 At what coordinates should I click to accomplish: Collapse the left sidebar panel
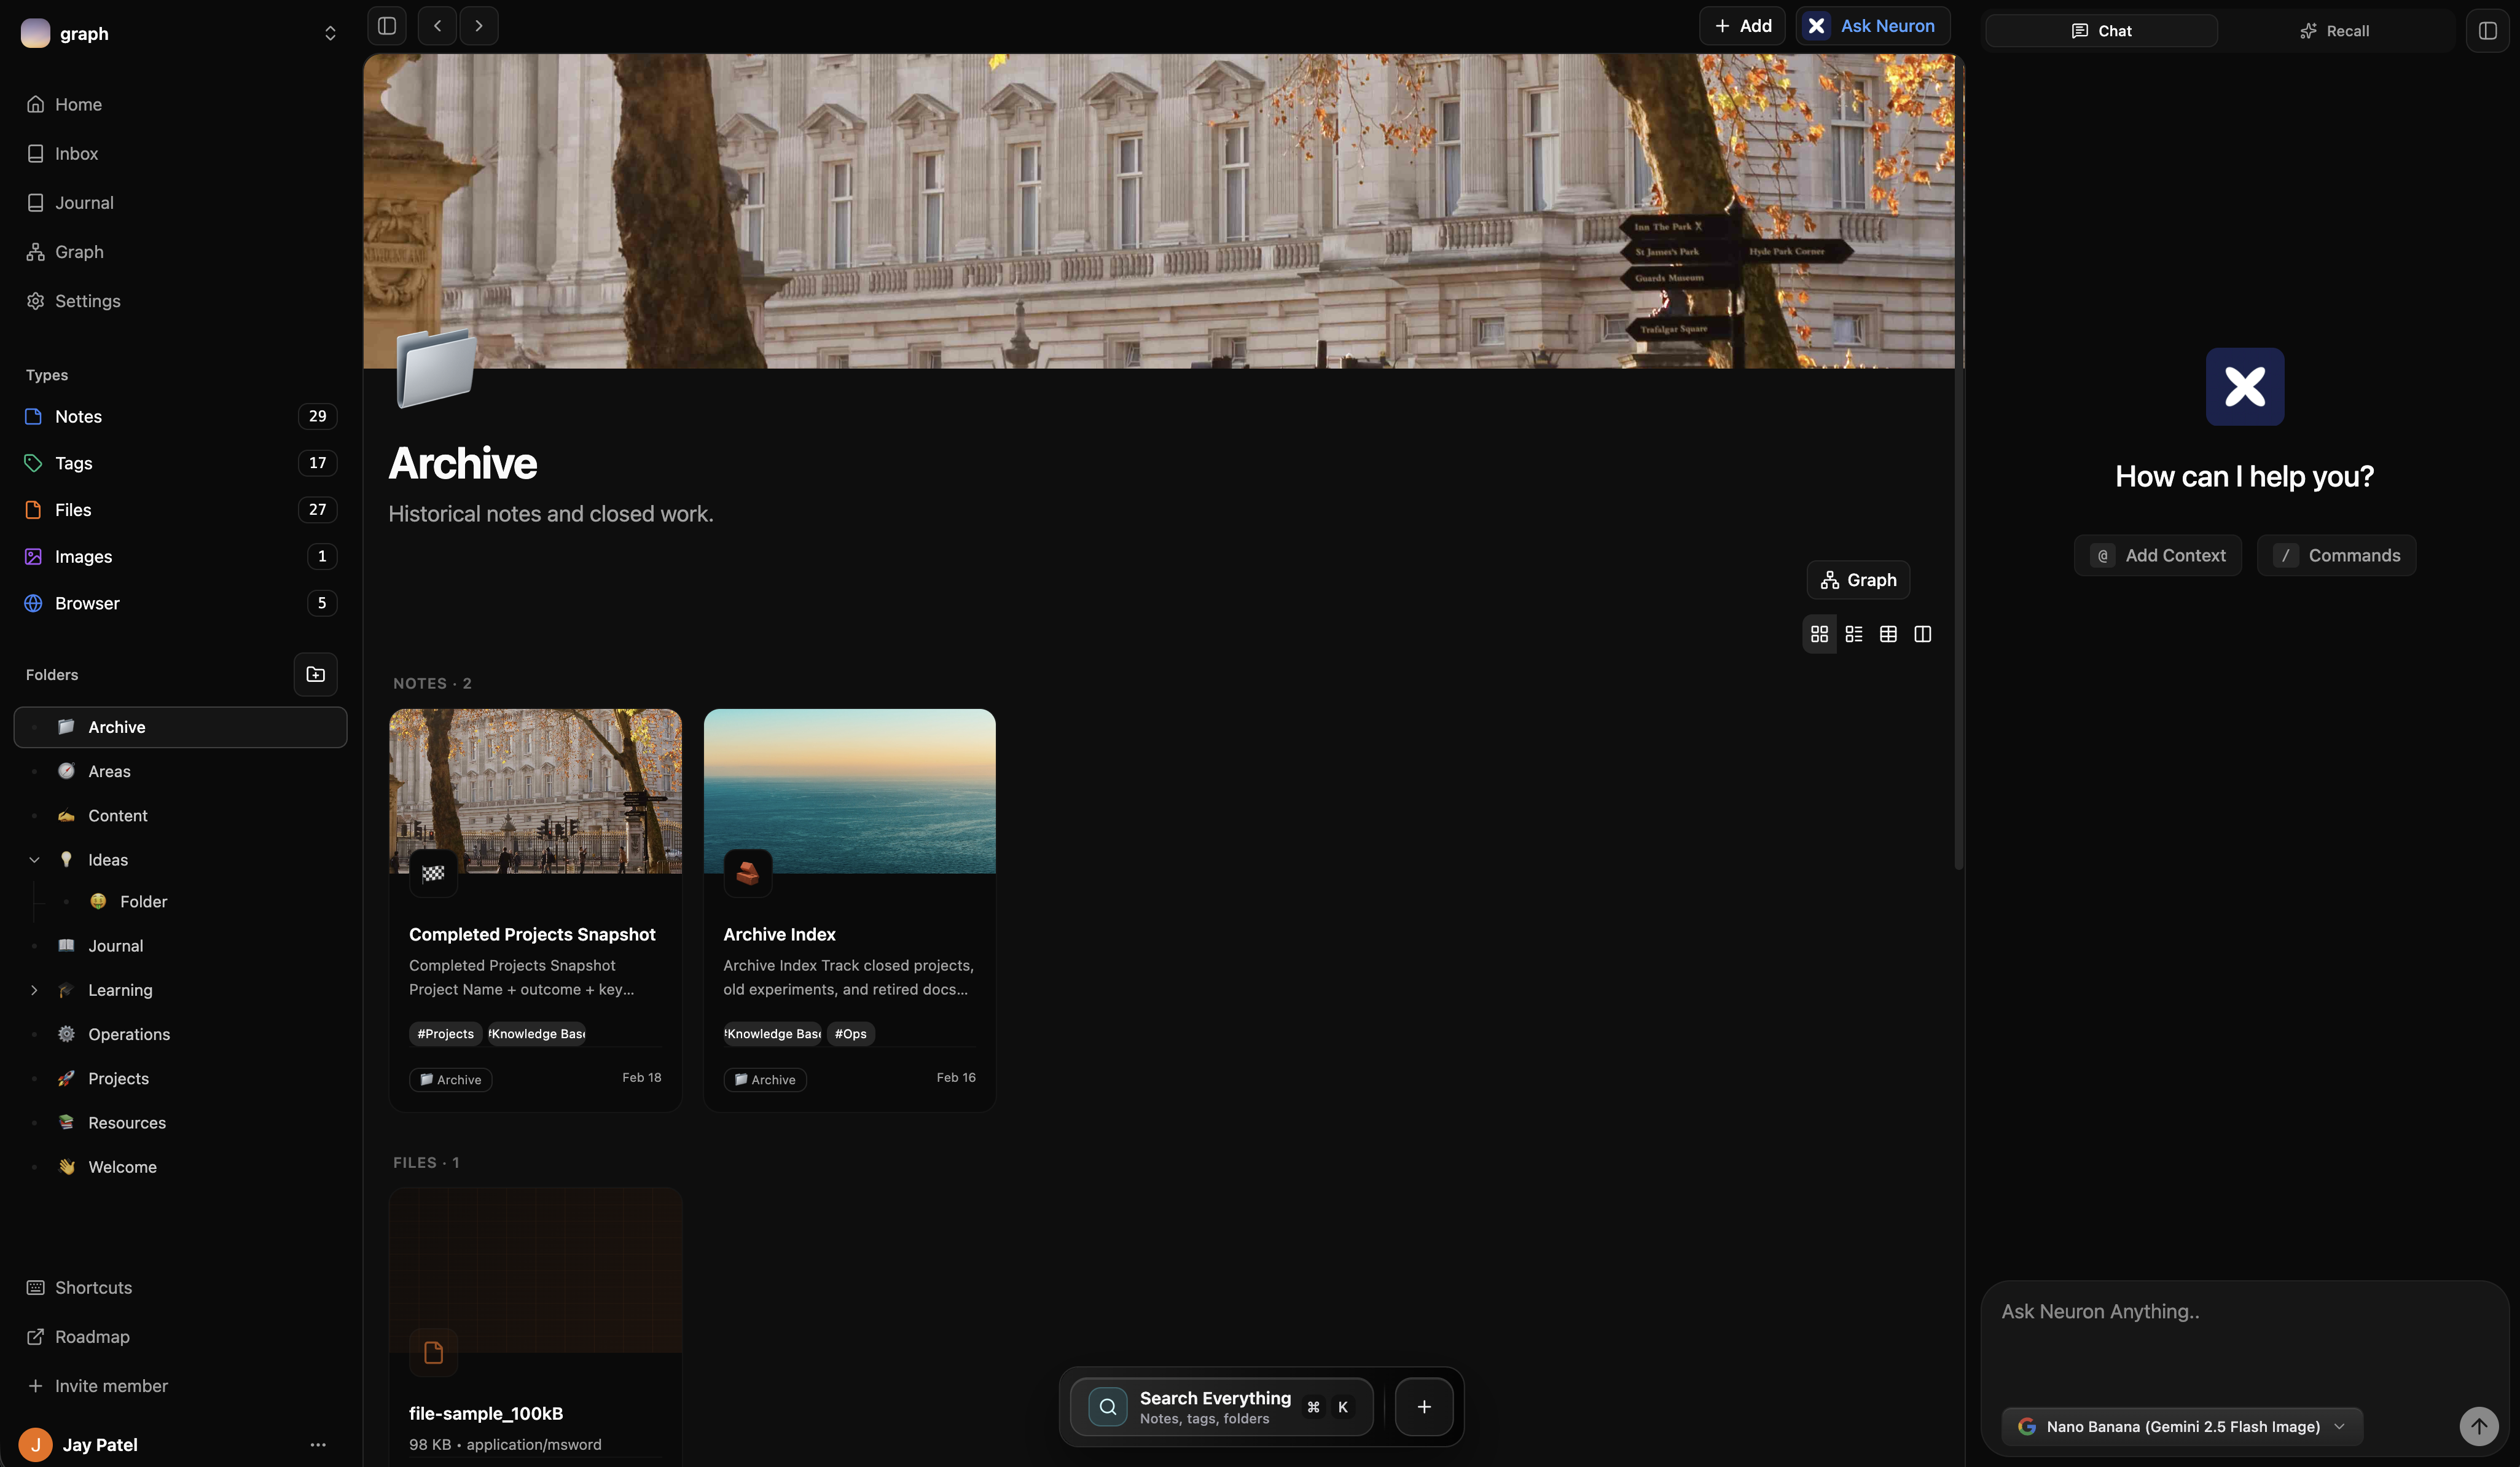[386, 26]
